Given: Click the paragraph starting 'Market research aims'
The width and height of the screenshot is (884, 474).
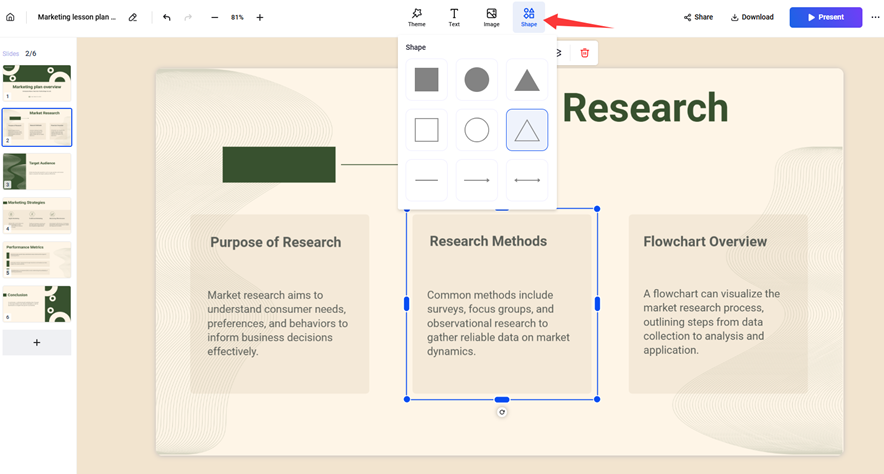Looking at the screenshot, I should 277,323.
